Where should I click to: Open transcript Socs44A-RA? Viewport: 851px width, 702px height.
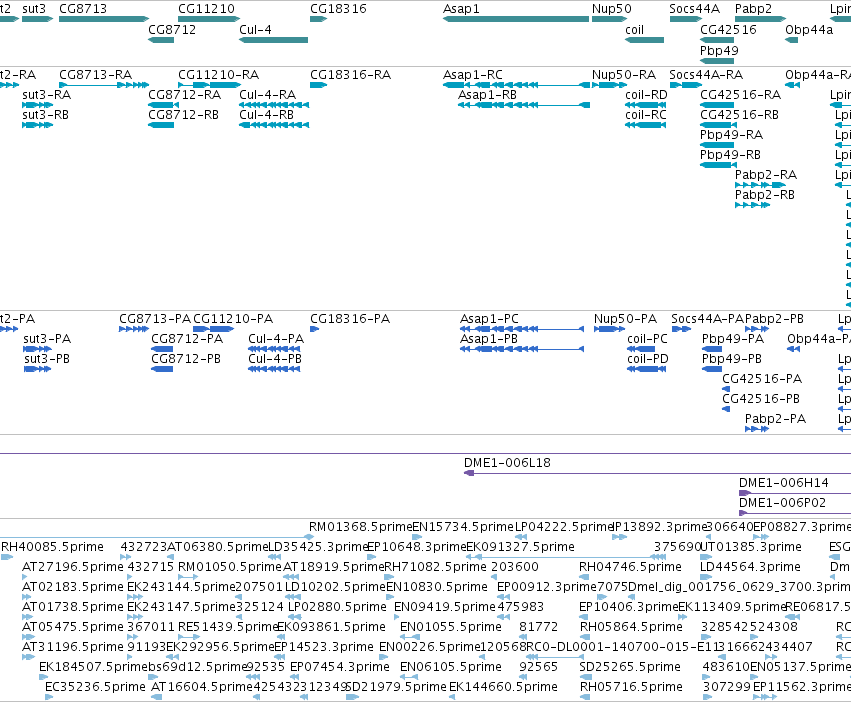[706, 74]
